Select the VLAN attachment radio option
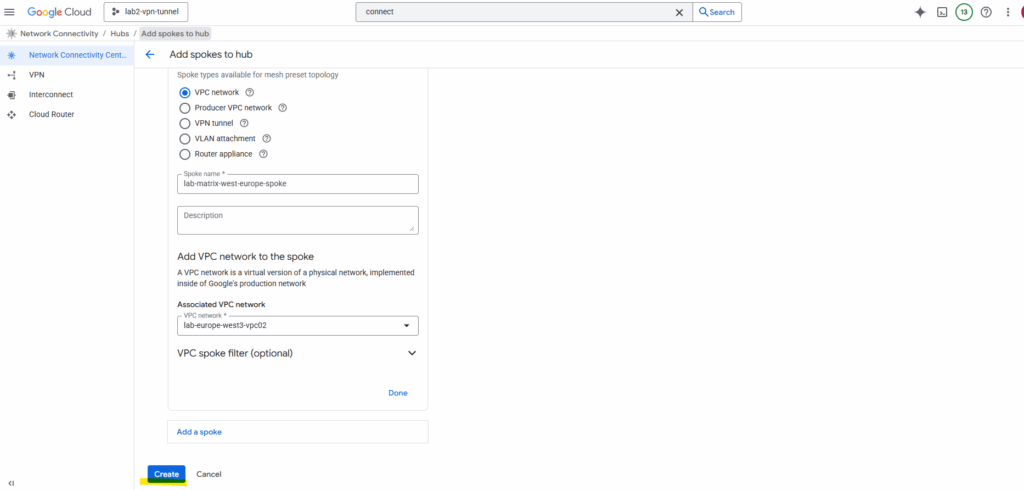 point(184,139)
